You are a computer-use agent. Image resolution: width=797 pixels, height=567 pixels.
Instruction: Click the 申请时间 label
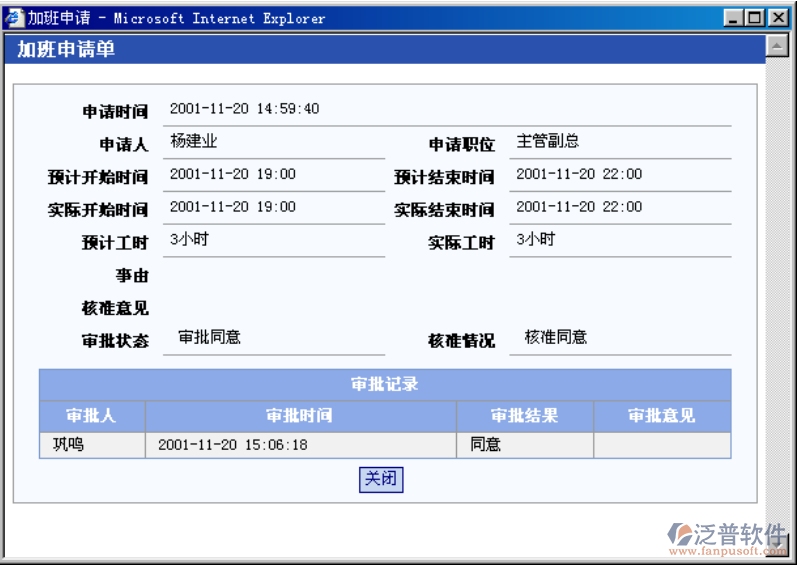coord(115,112)
